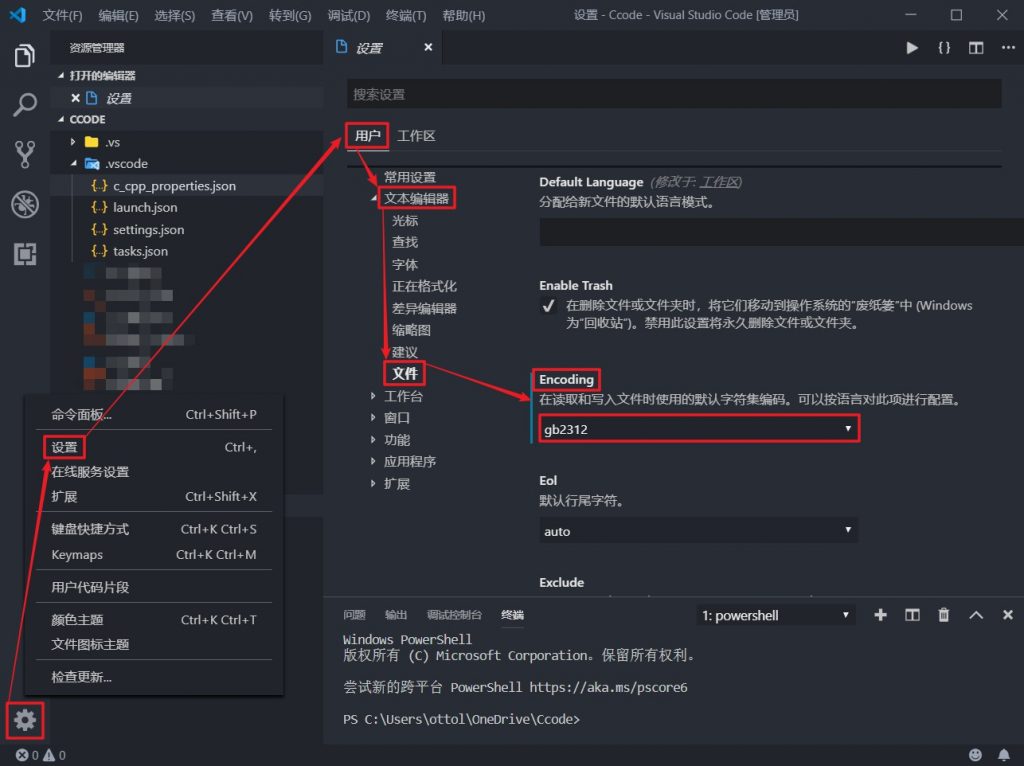Choose 用户代码片段 from gear menu
Image resolution: width=1024 pixels, height=766 pixels.
pos(153,587)
